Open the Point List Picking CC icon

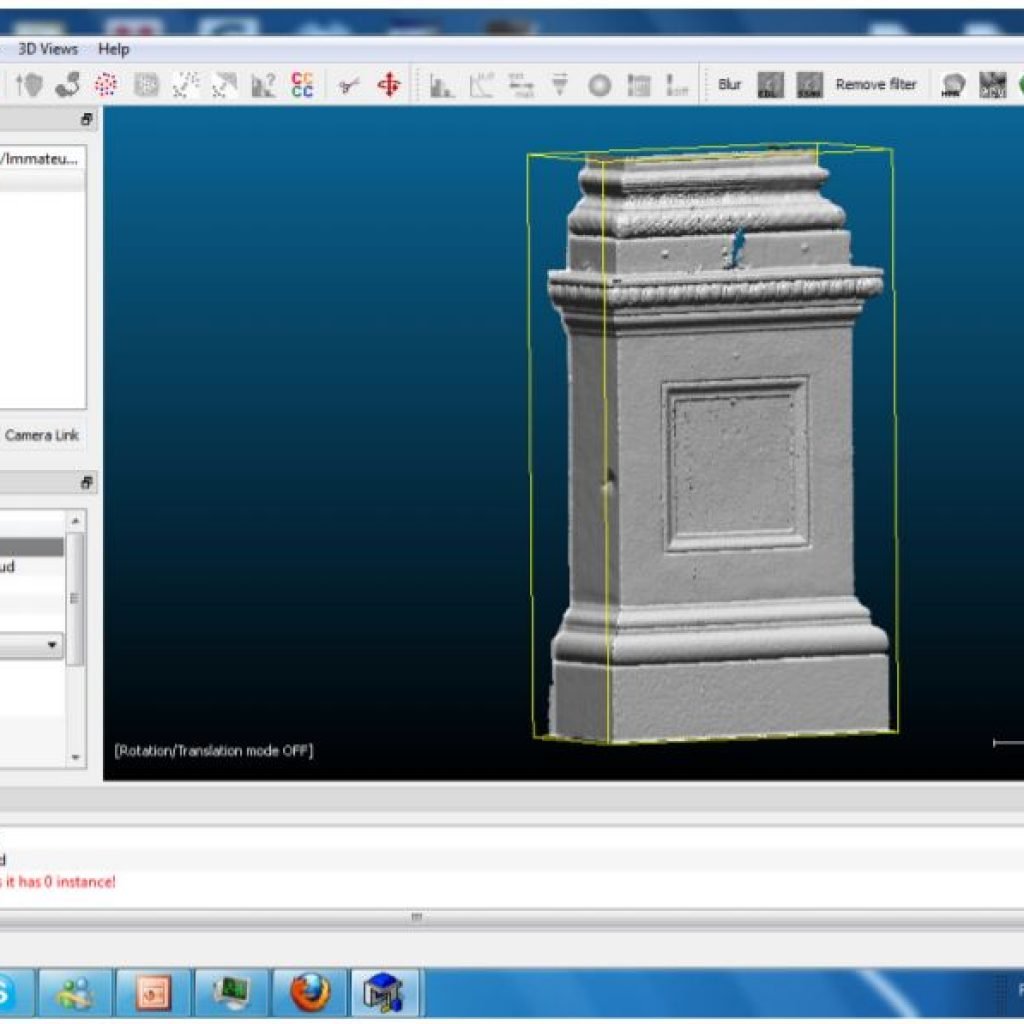302,84
